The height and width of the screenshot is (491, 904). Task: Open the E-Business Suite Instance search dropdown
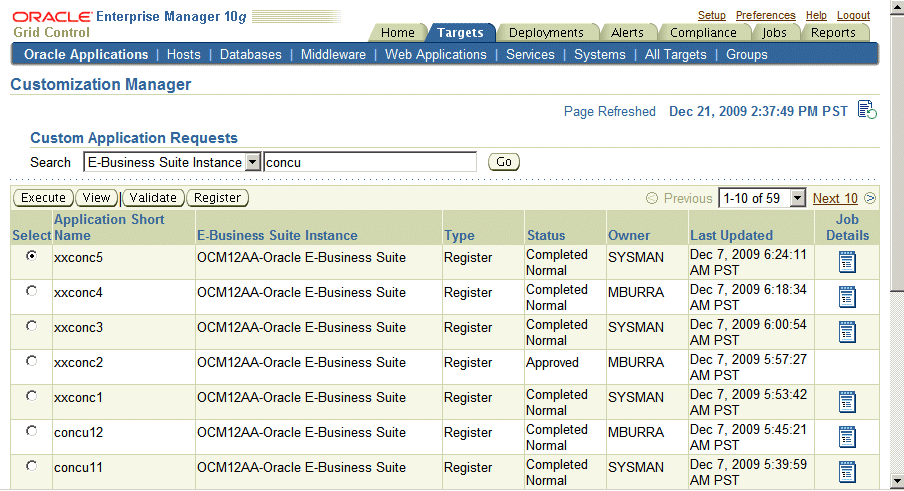(x=172, y=163)
